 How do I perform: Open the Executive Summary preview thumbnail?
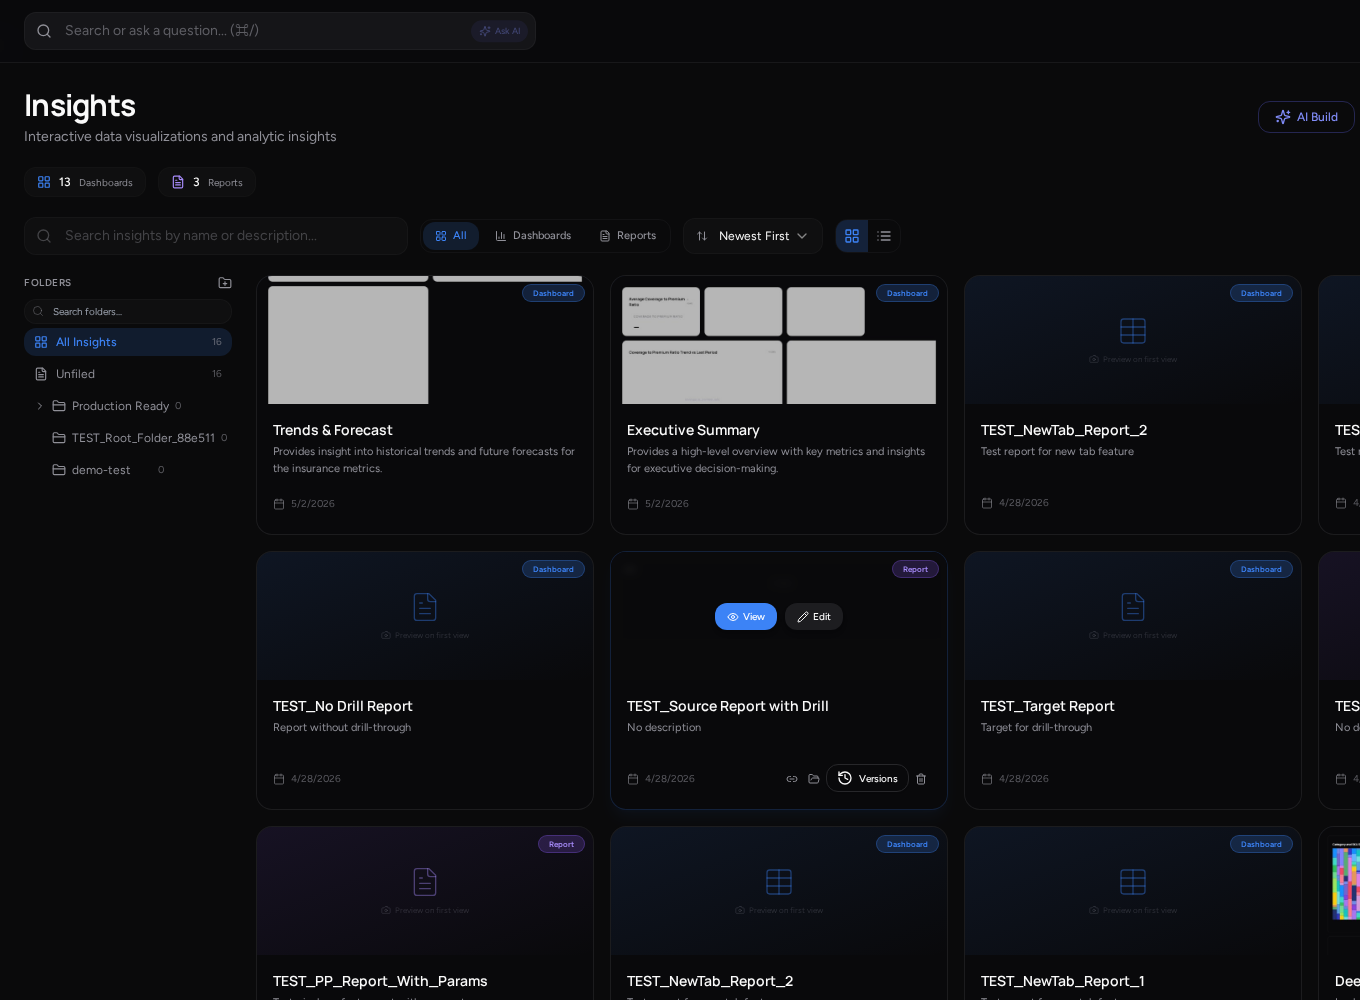tap(779, 340)
